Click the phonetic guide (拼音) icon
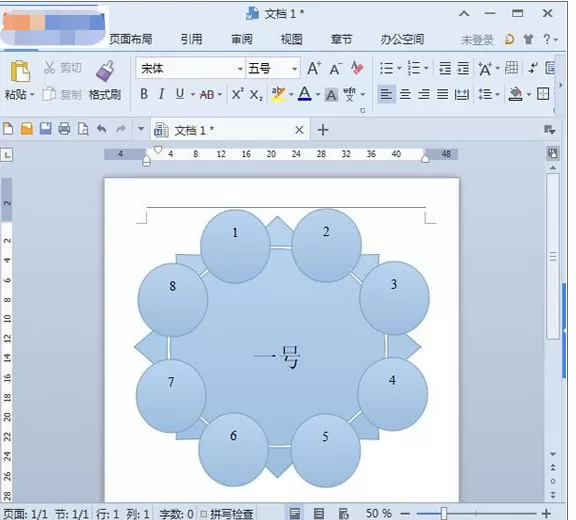This screenshot has height=520, width=576. point(349,94)
